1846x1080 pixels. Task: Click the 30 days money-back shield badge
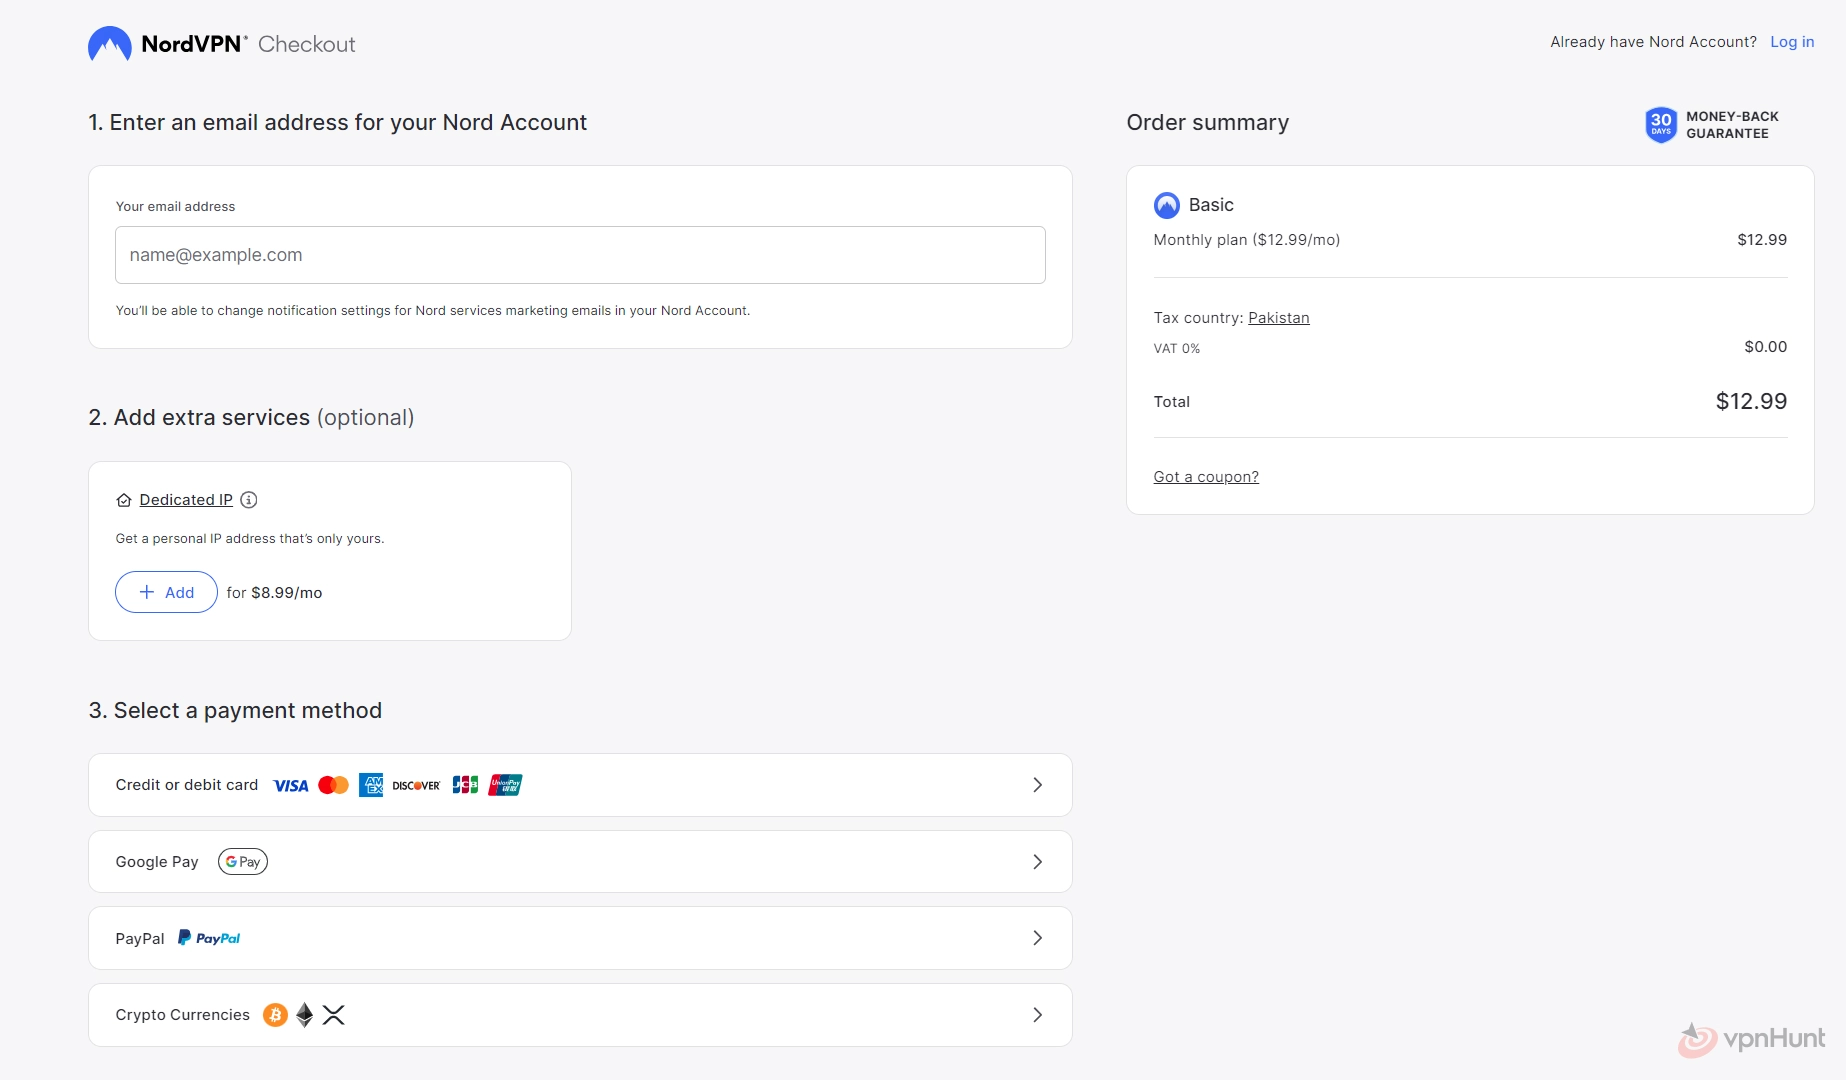click(1661, 125)
